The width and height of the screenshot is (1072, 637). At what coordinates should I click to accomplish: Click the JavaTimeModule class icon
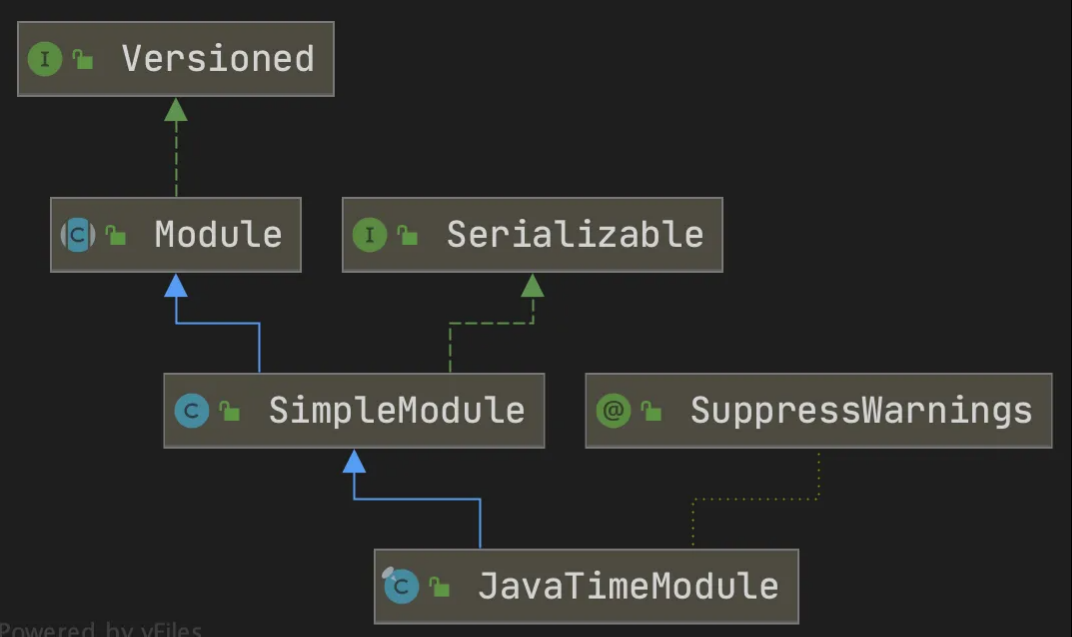(401, 586)
